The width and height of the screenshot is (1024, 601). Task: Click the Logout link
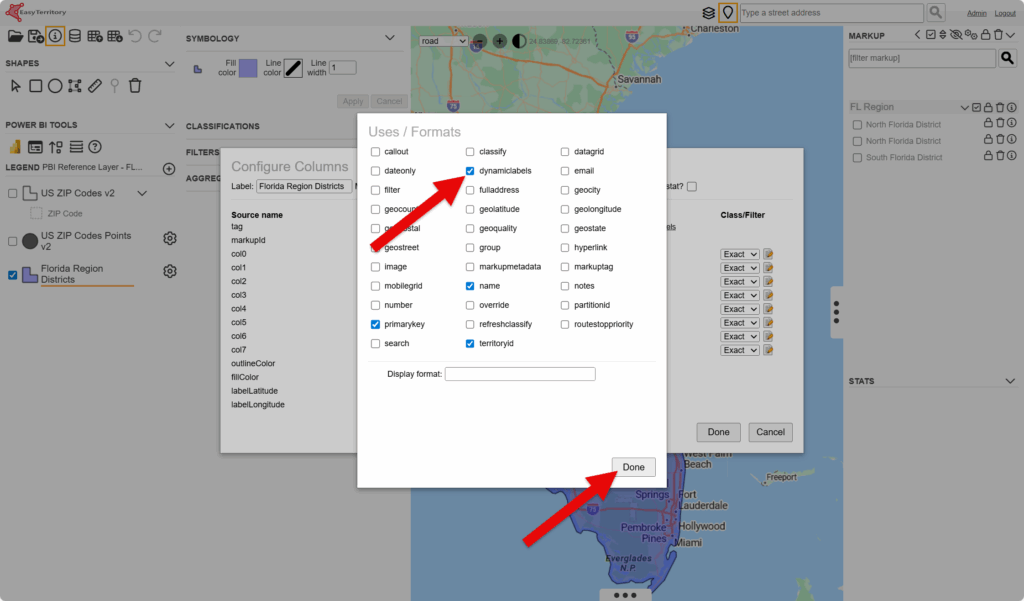click(1003, 13)
